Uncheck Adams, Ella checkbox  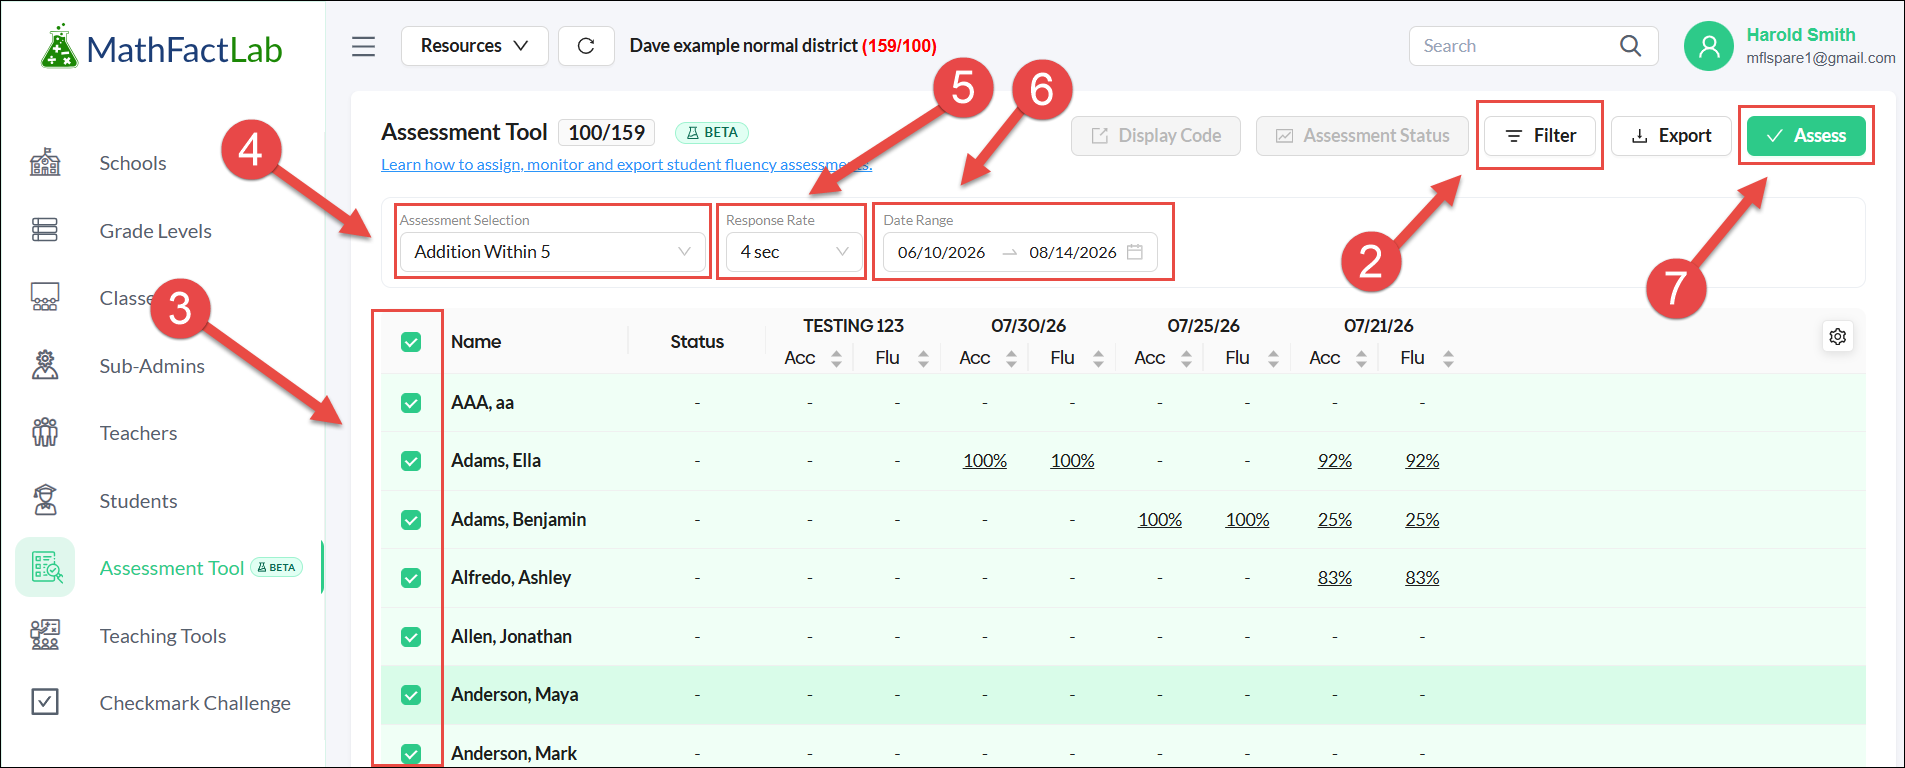coord(411,461)
